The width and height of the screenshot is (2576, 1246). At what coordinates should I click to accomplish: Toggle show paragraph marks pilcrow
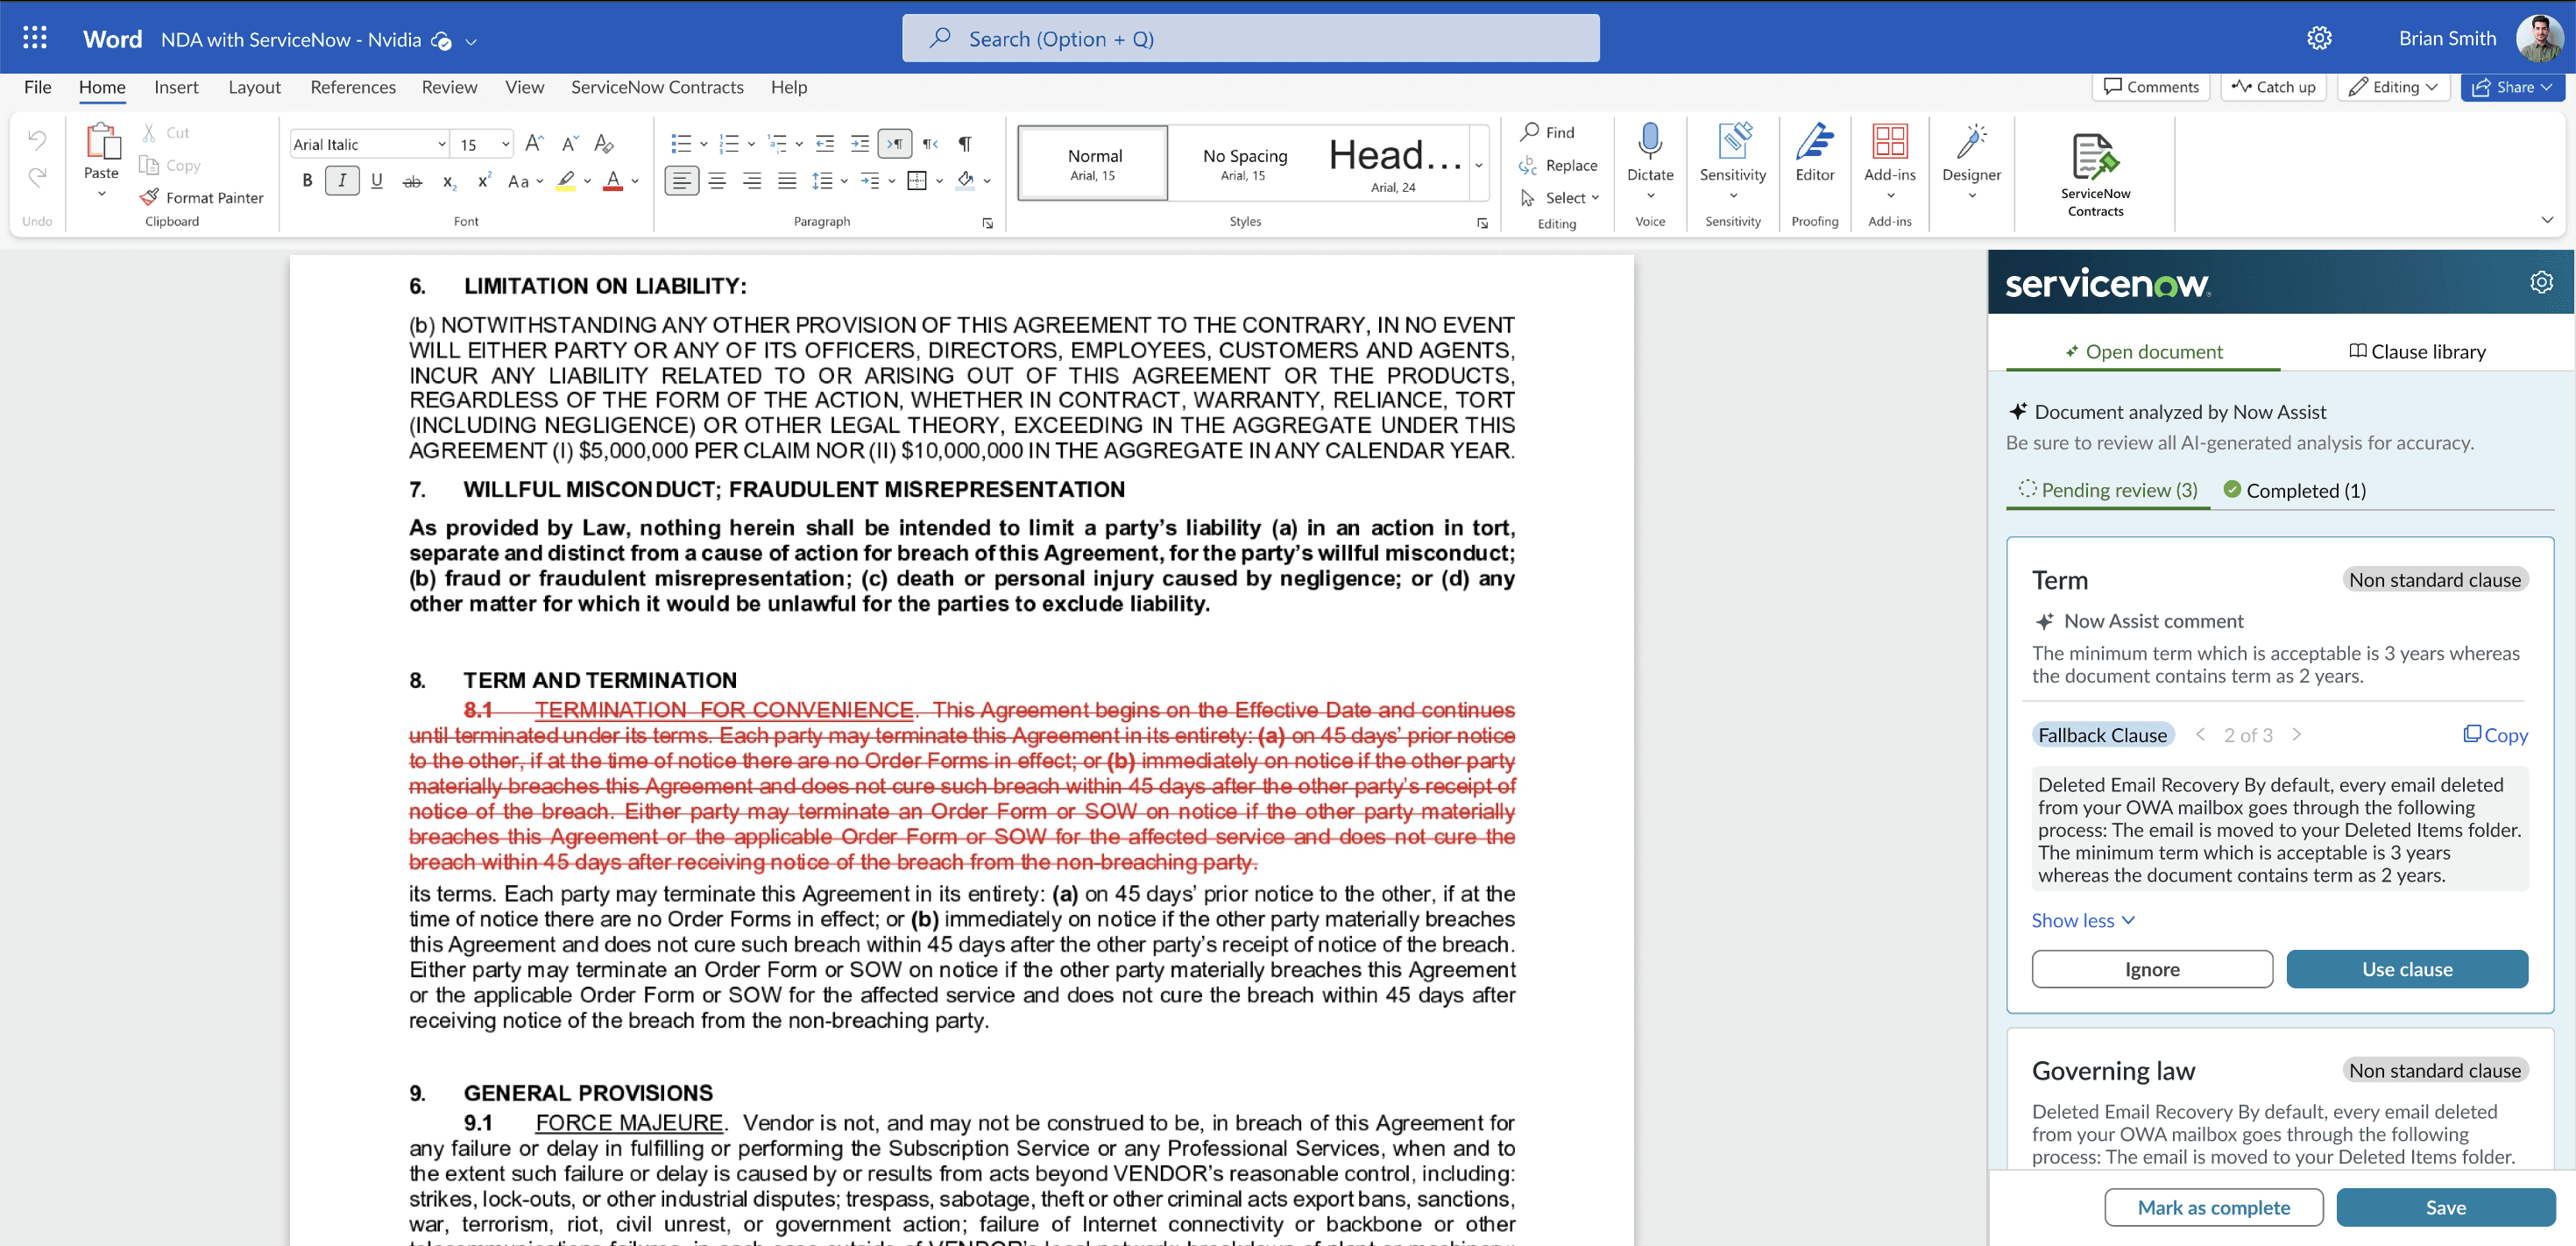(964, 144)
